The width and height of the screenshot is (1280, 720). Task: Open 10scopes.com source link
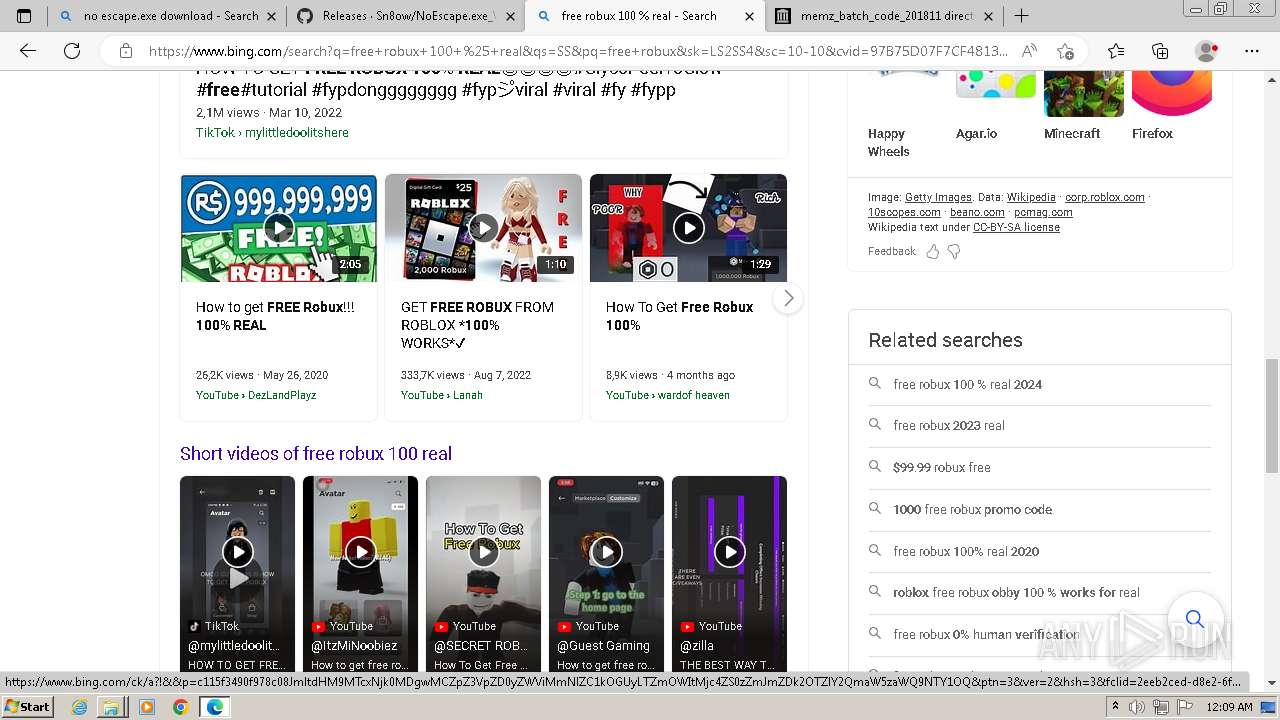pos(904,212)
